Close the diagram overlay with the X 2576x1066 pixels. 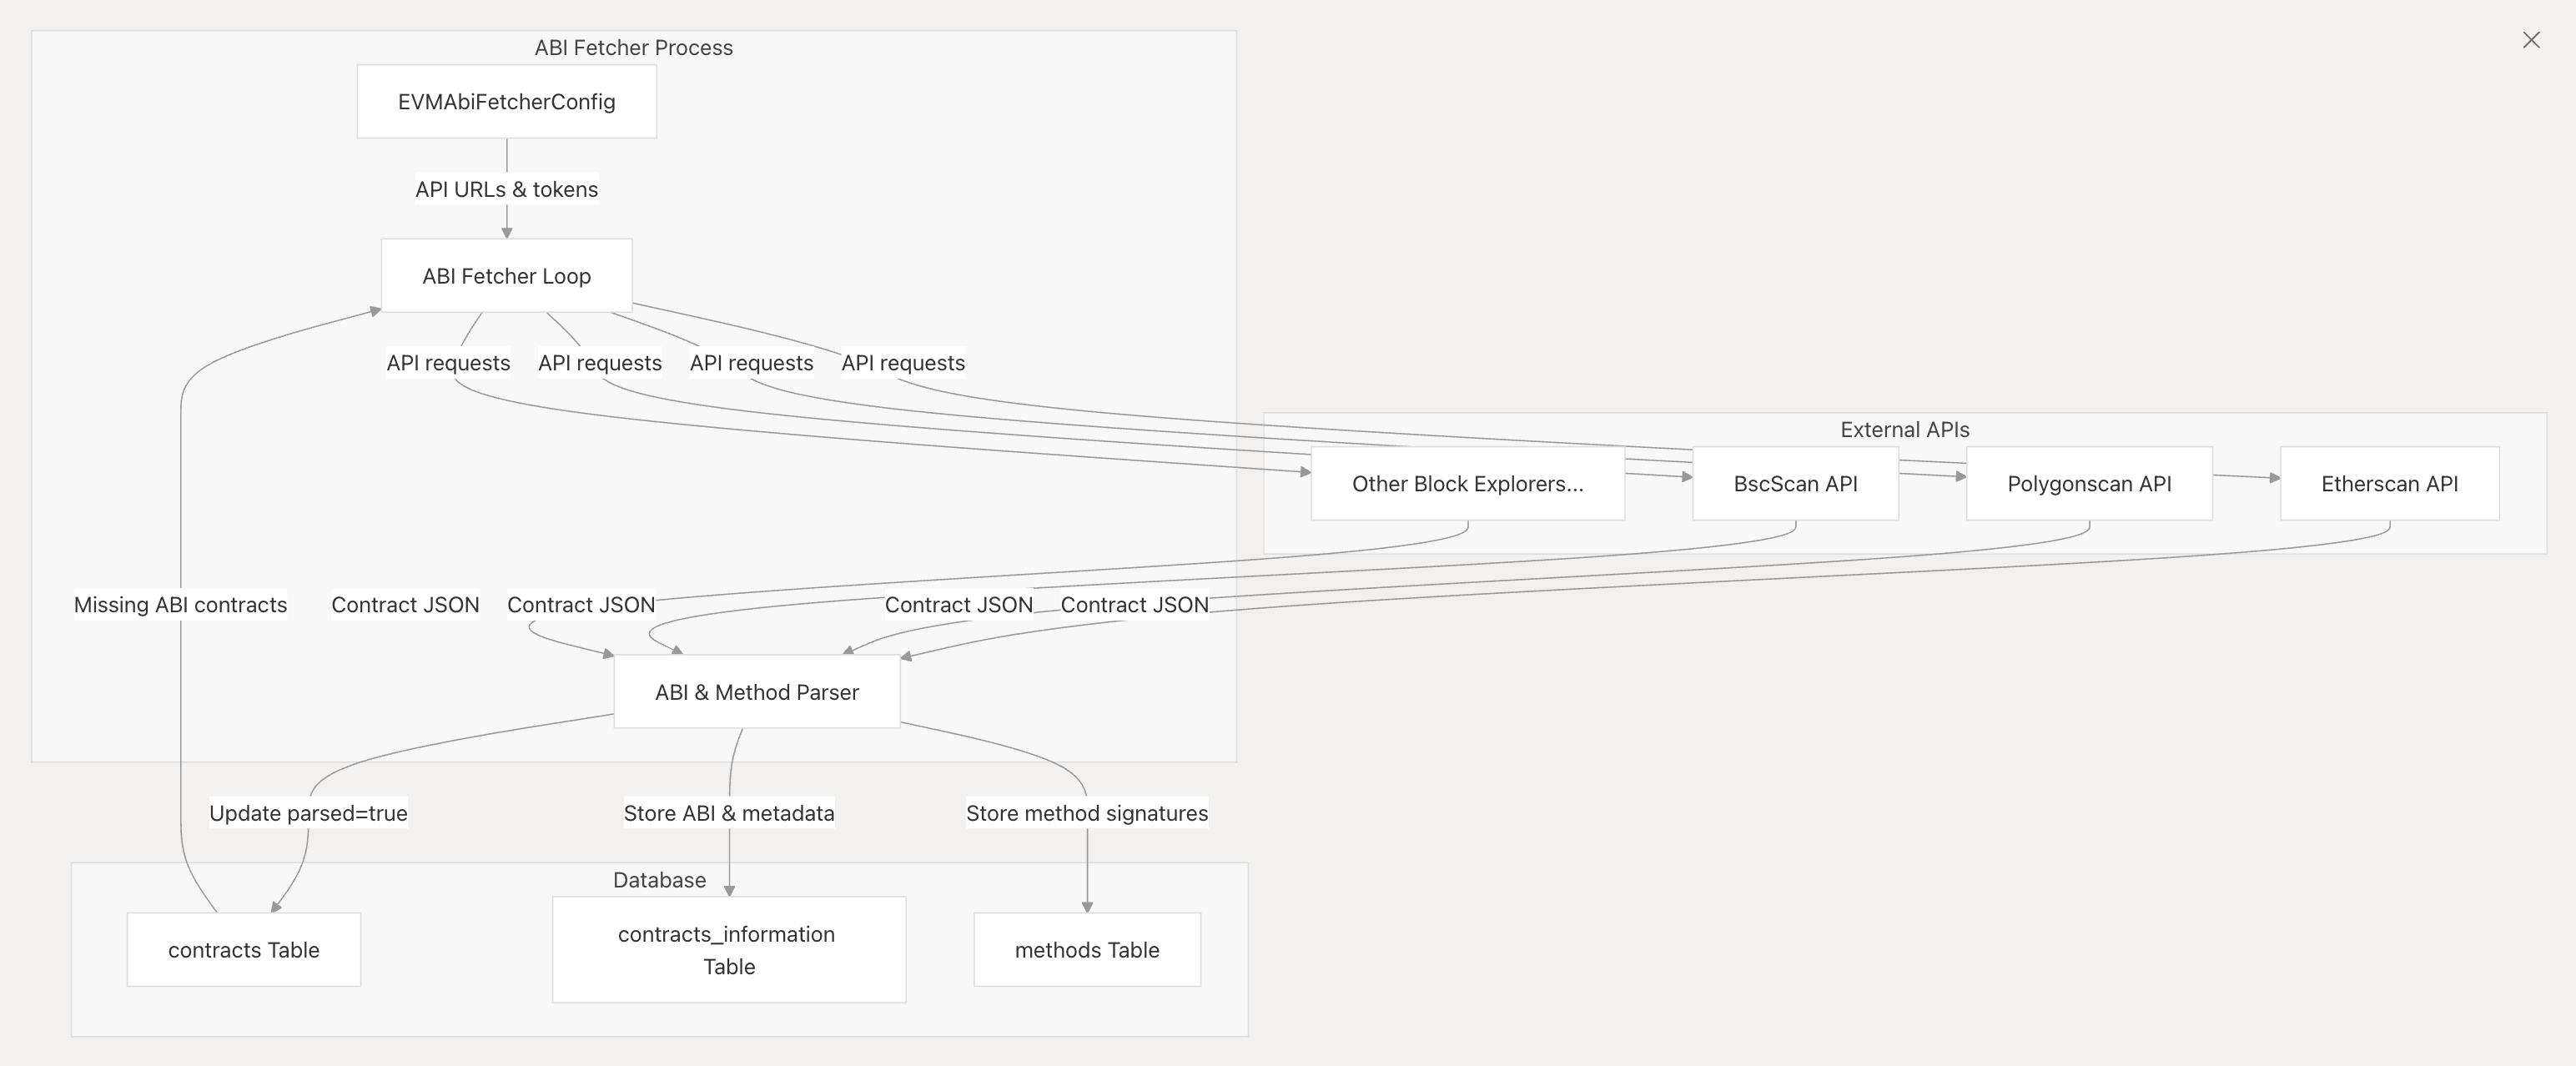(x=2531, y=40)
